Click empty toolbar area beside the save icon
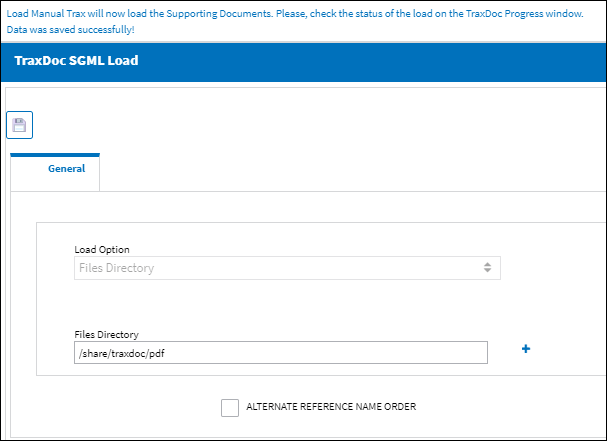Viewport: 607px width, 441px height. tap(310, 125)
